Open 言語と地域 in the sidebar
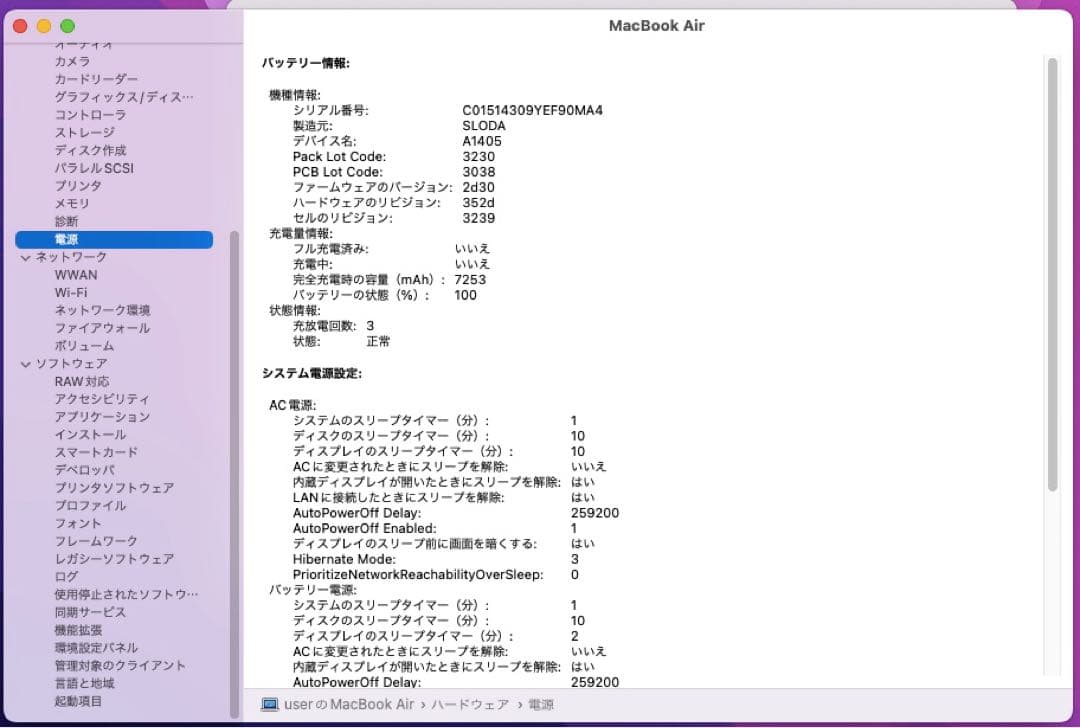The height and width of the screenshot is (728, 1080). pyautogui.click(x=84, y=683)
